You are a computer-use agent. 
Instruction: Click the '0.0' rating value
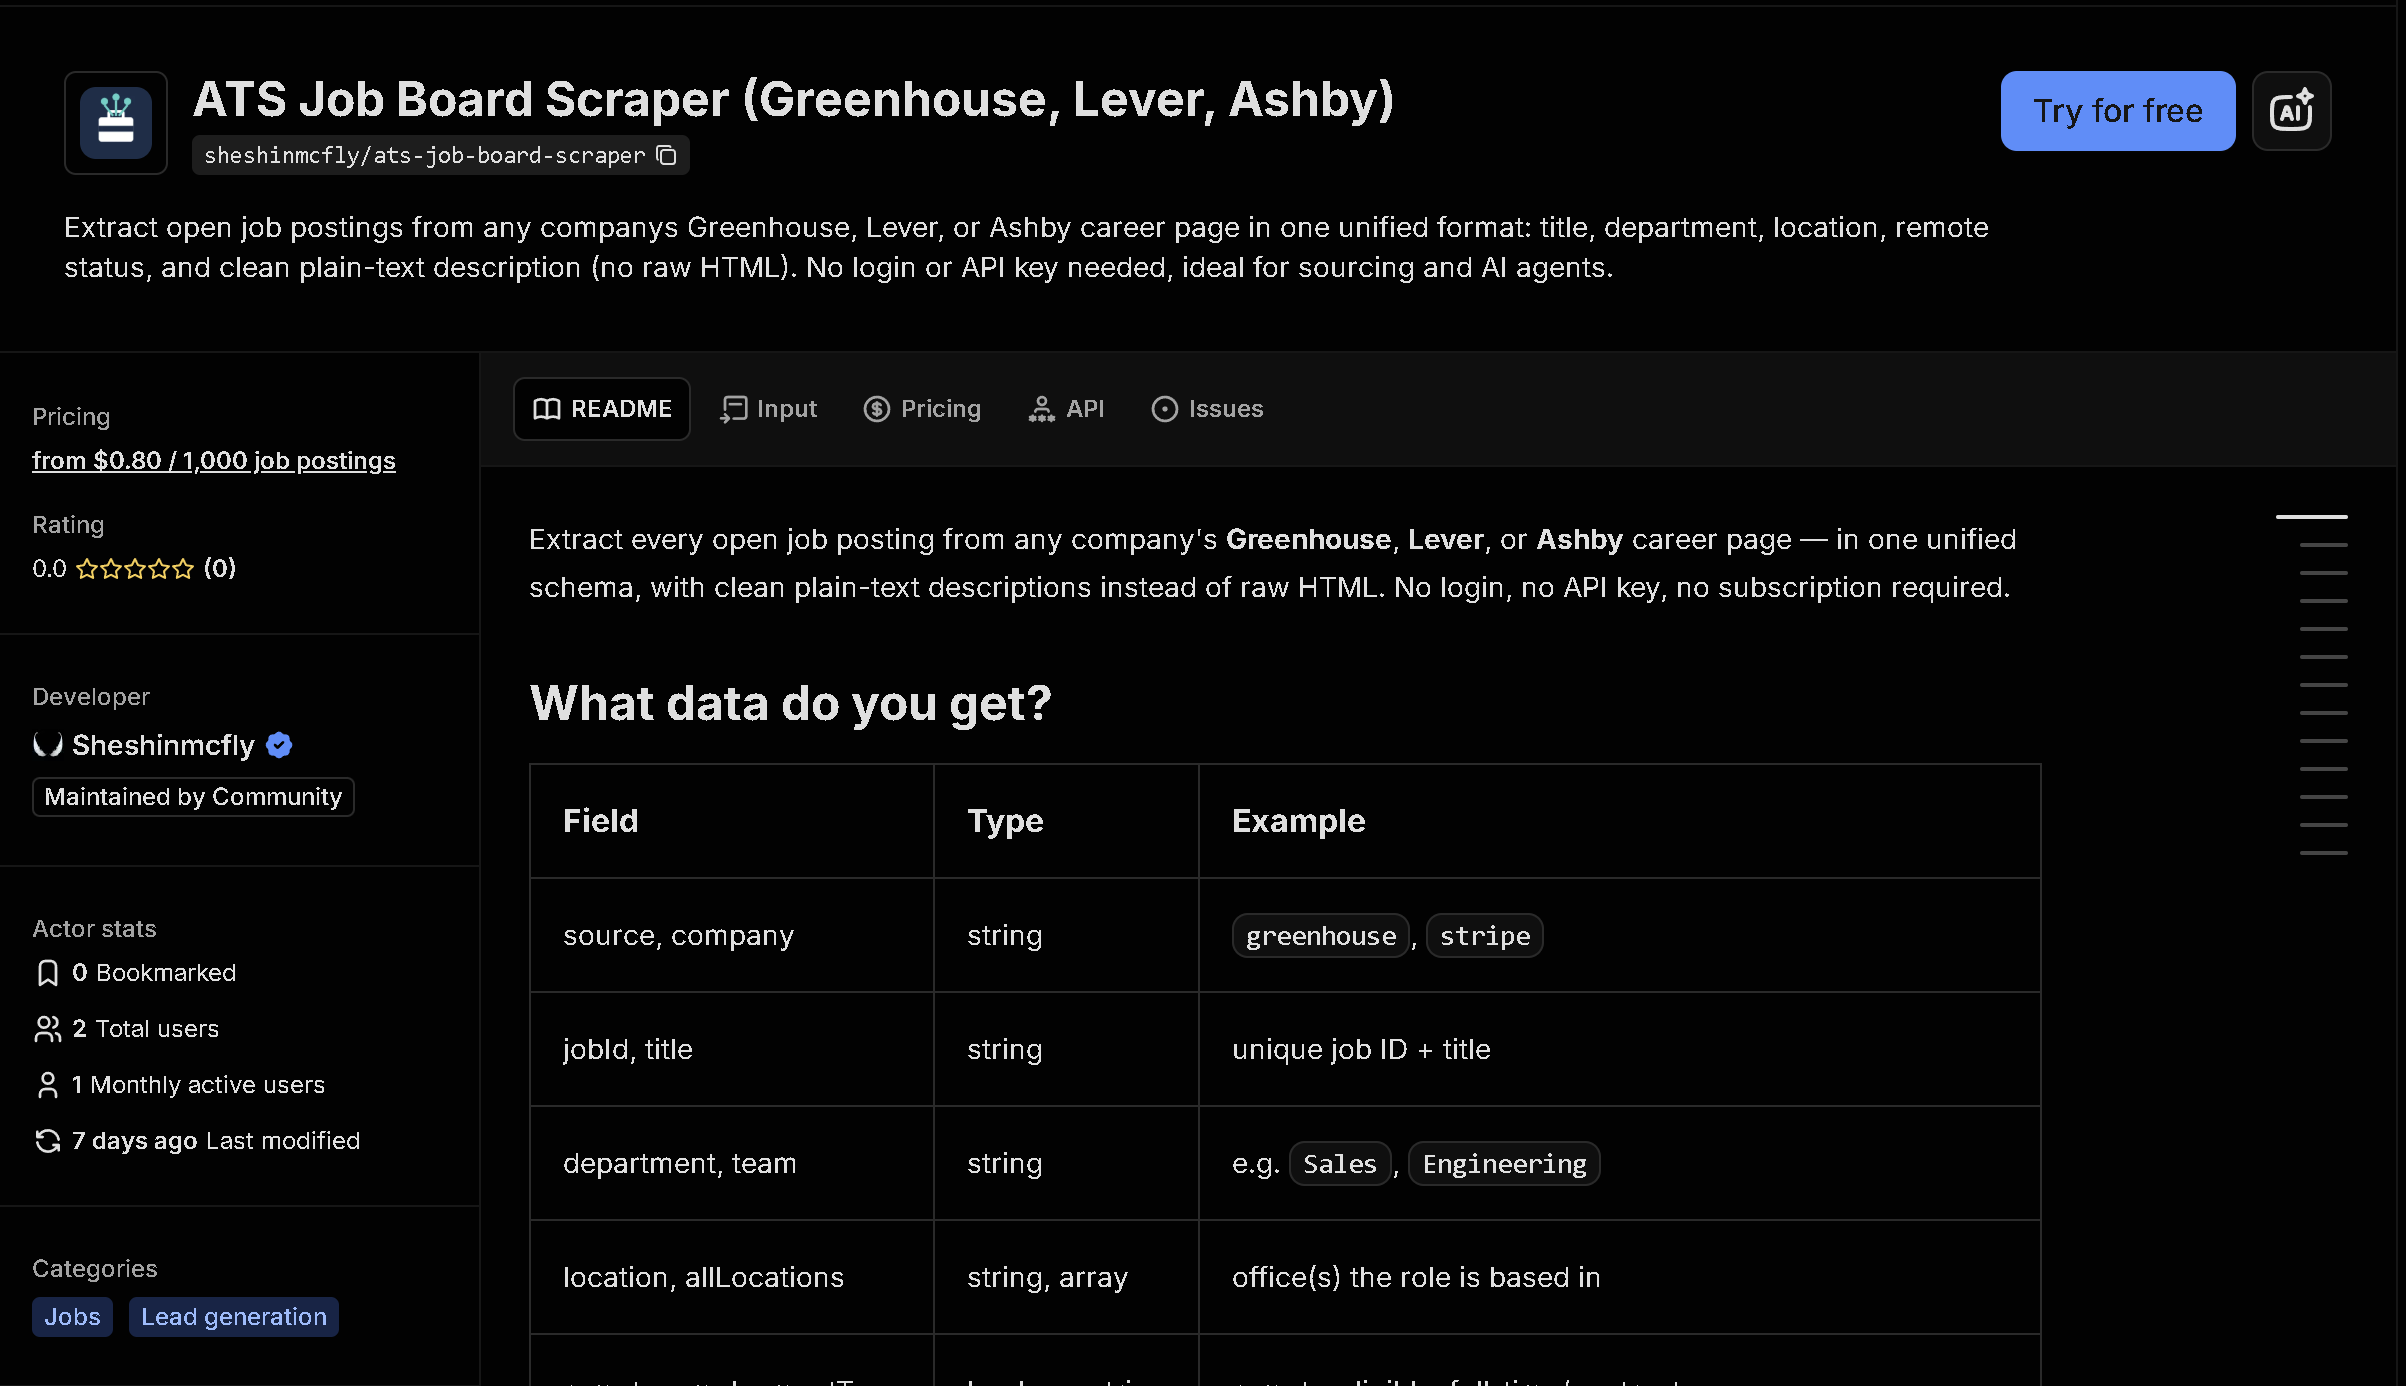point(49,569)
